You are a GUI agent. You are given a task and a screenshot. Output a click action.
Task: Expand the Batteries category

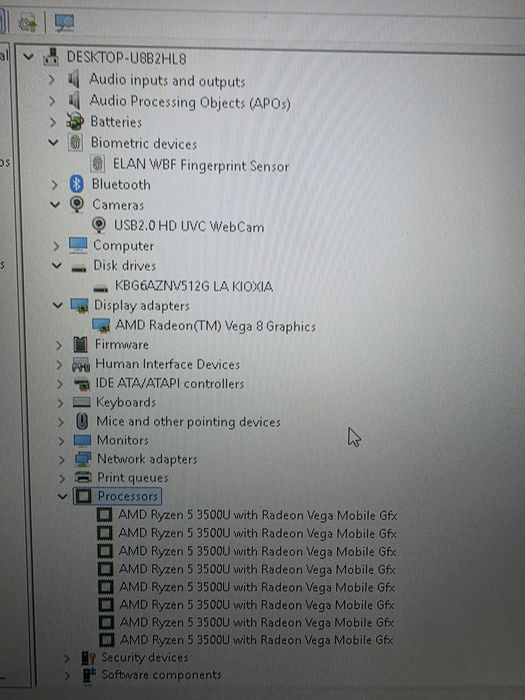coord(53,121)
